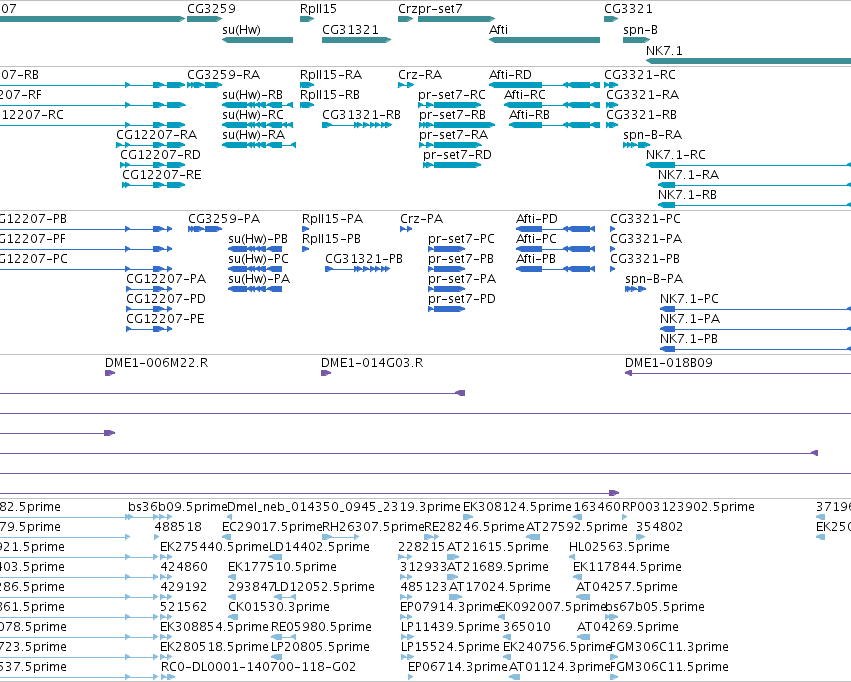Viewport: 851px width, 682px height.
Task: Select the spn-B-RA transcript label
Action: click(x=652, y=135)
